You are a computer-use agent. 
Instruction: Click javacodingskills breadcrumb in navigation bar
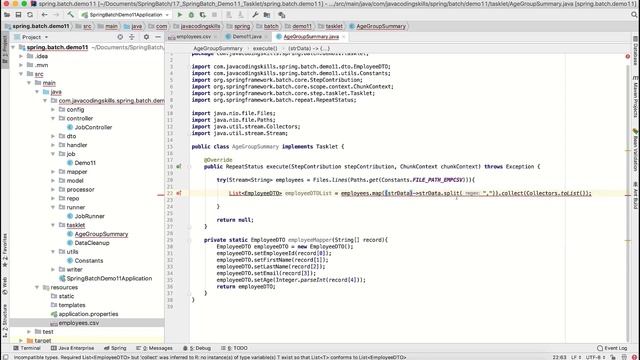pos(200,26)
